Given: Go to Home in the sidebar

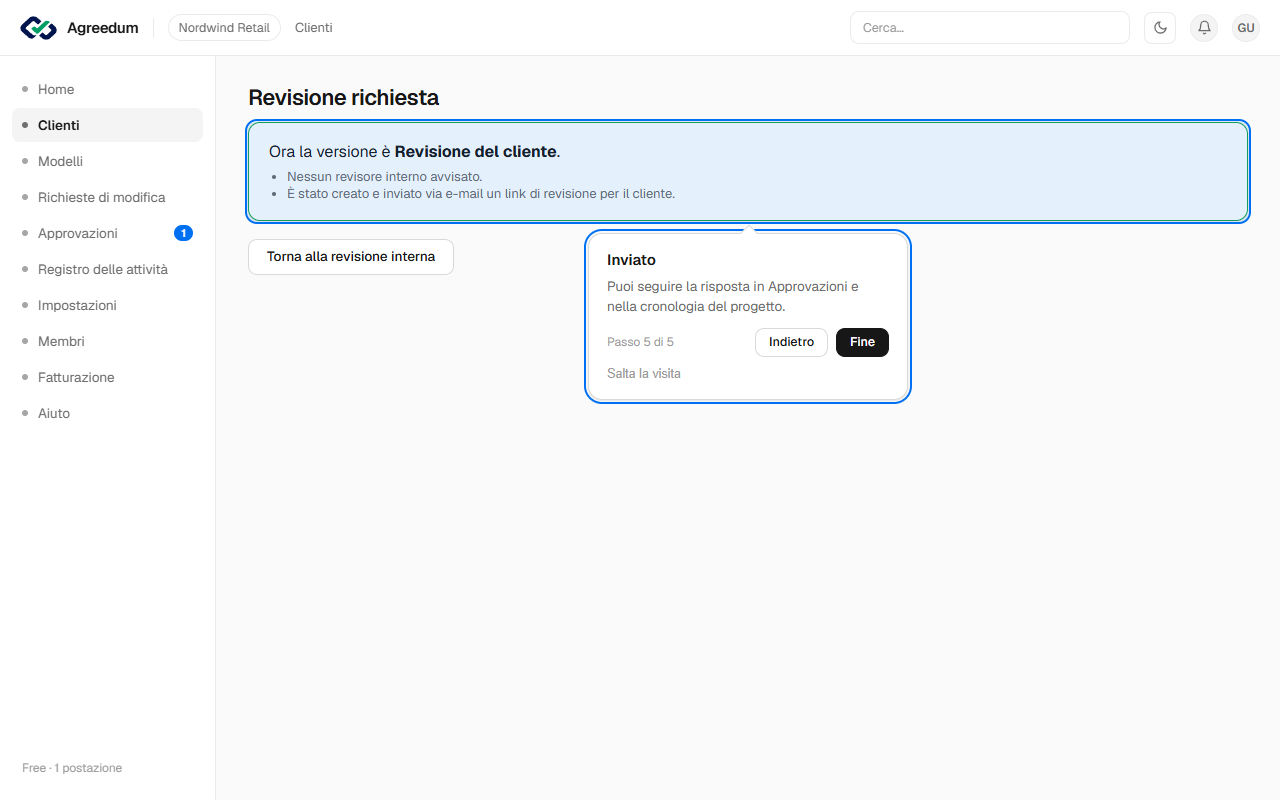Looking at the screenshot, I should pyautogui.click(x=107, y=89).
